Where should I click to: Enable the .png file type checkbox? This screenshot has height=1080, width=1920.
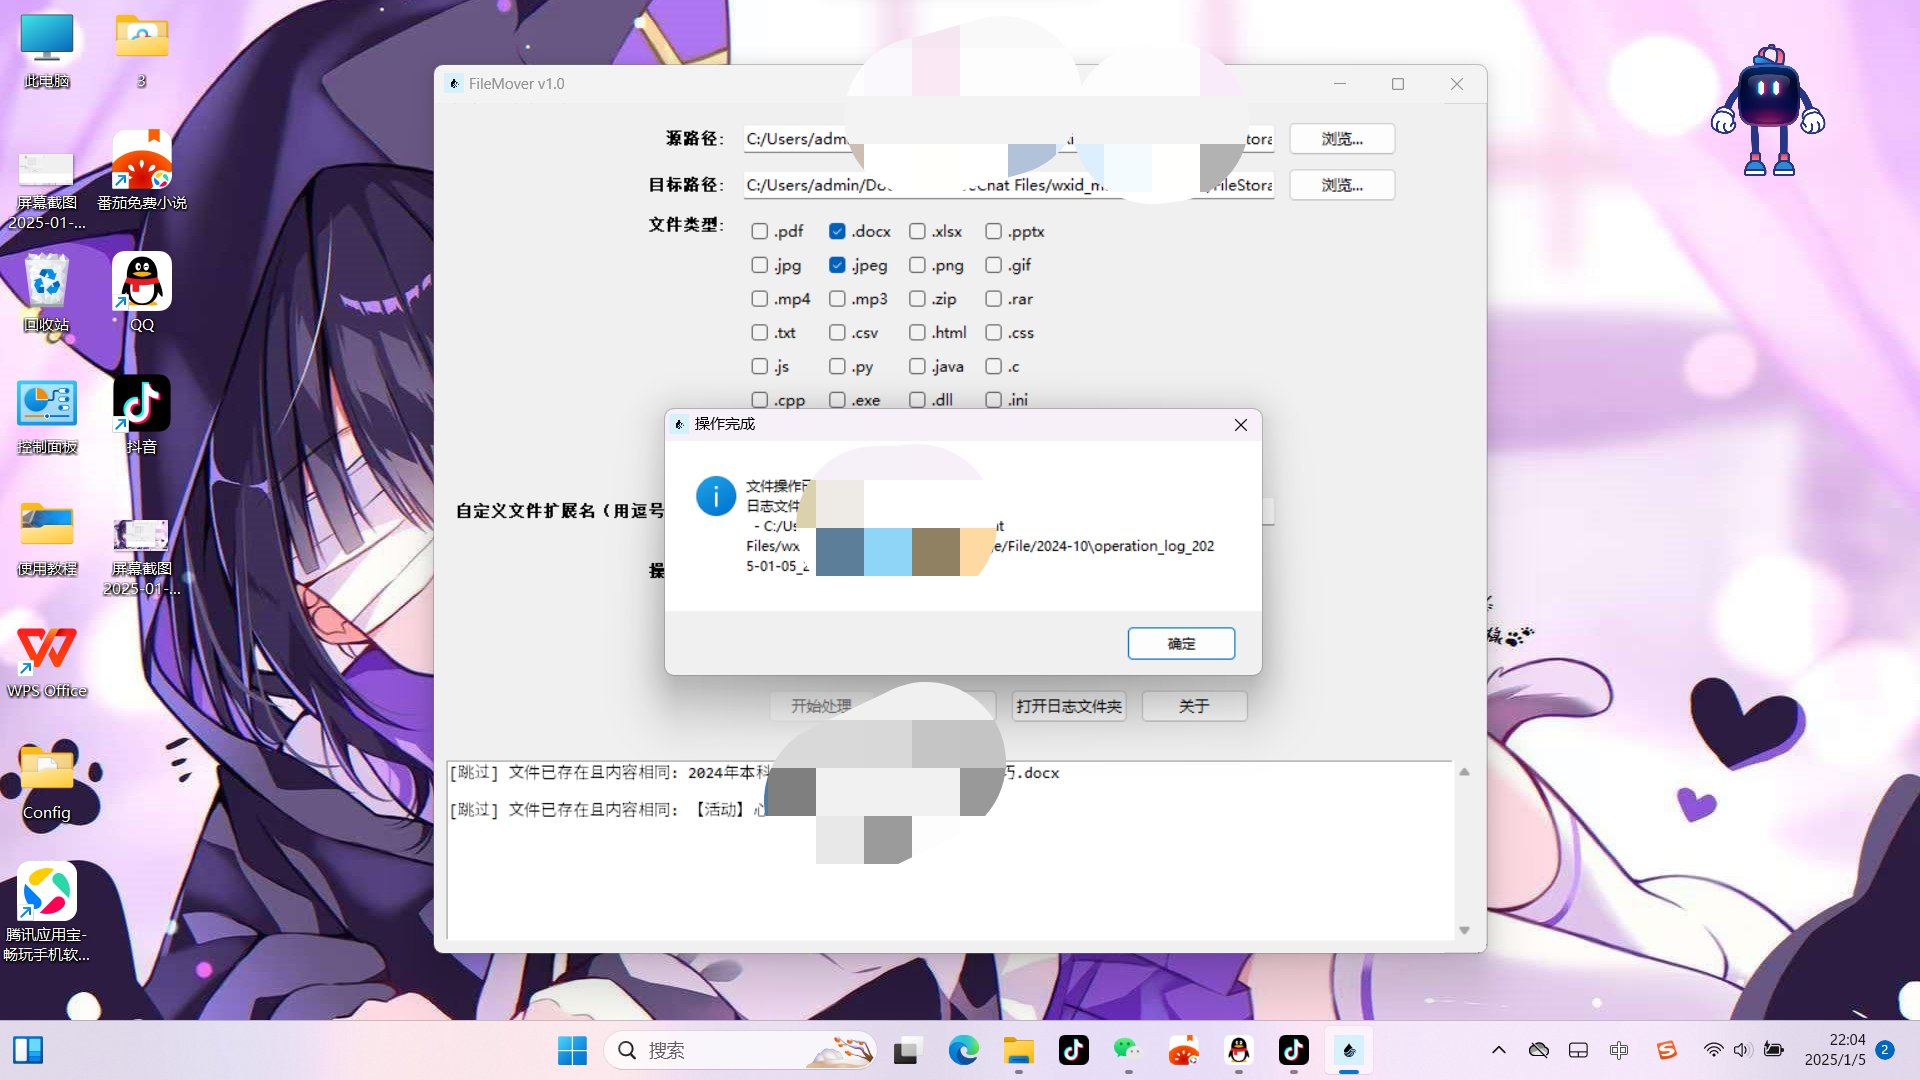pos(917,265)
